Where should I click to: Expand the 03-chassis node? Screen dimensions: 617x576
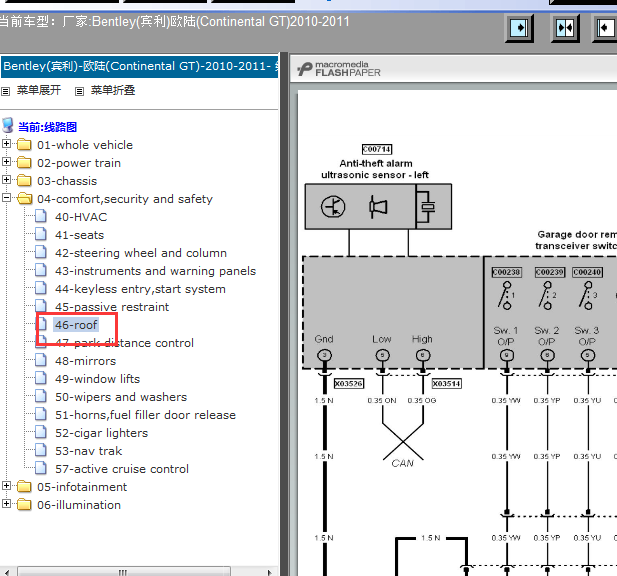[6, 180]
